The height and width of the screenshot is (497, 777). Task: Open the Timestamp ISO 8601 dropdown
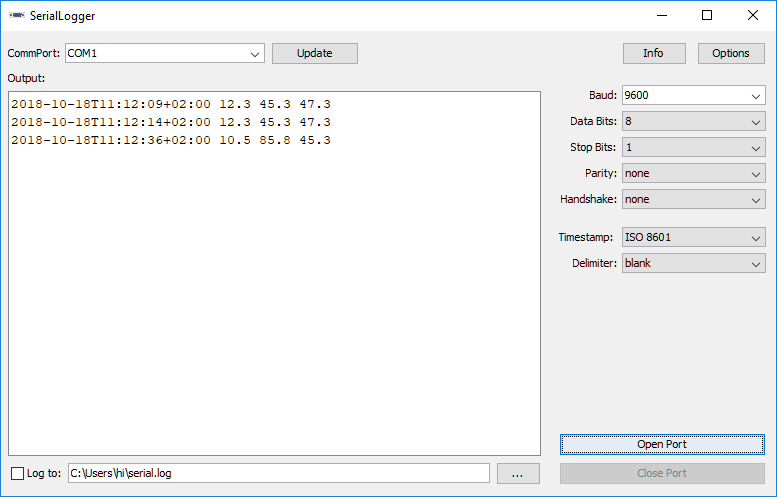693,237
